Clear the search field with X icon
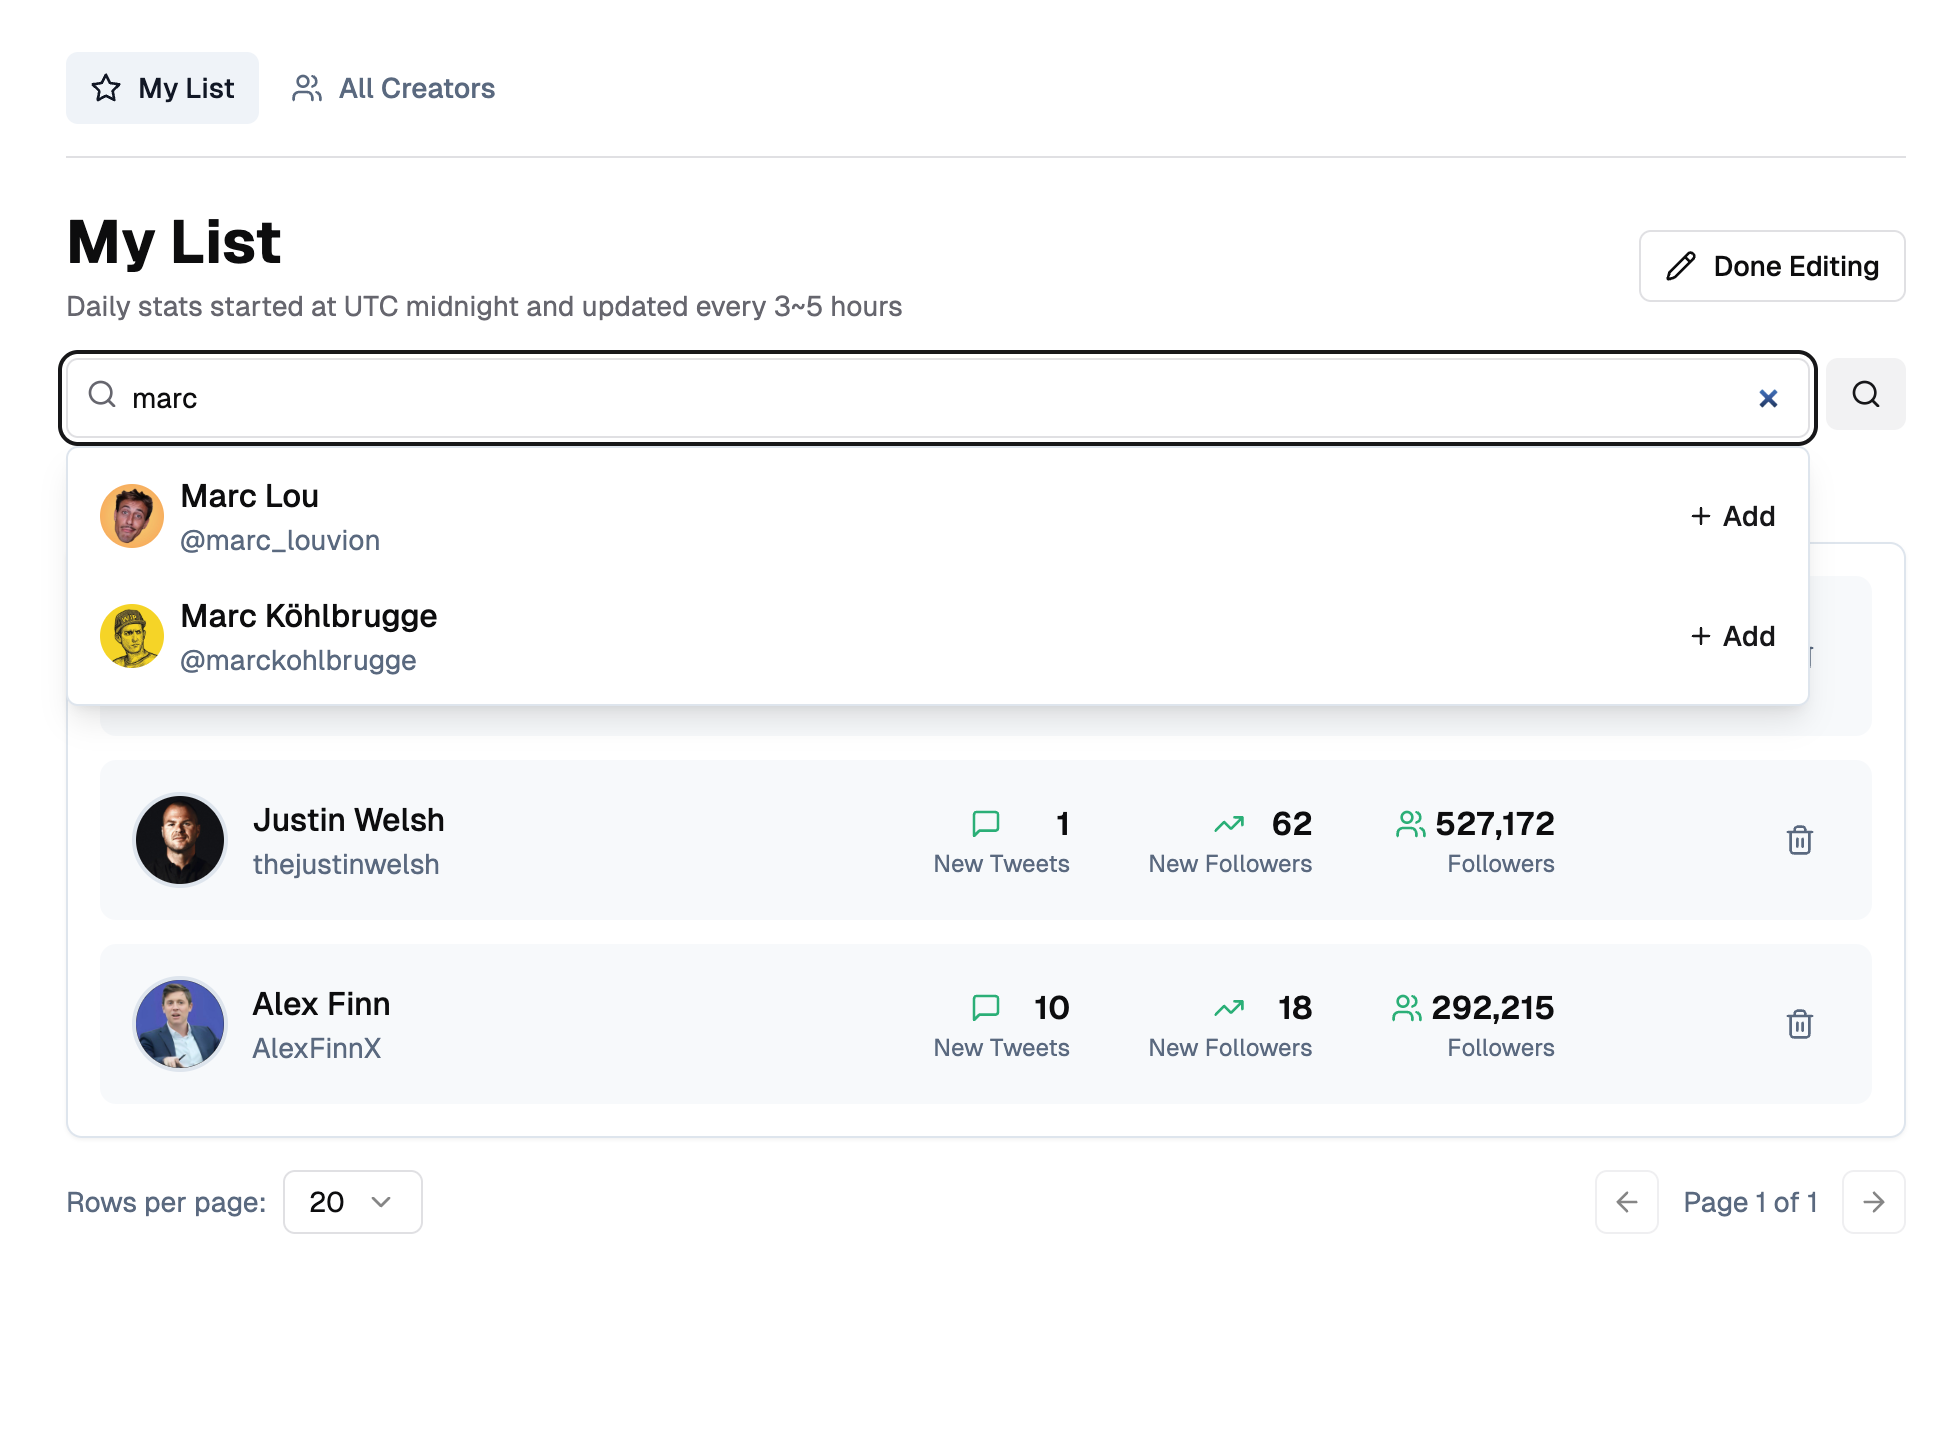 pos(1768,398)
